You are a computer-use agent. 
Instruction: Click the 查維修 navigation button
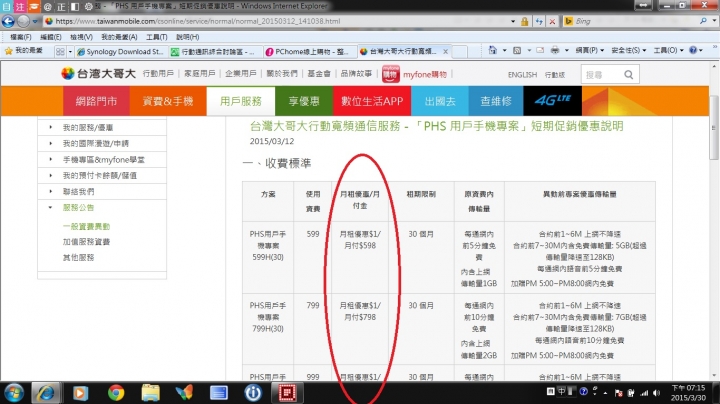(x=496, y=101)
